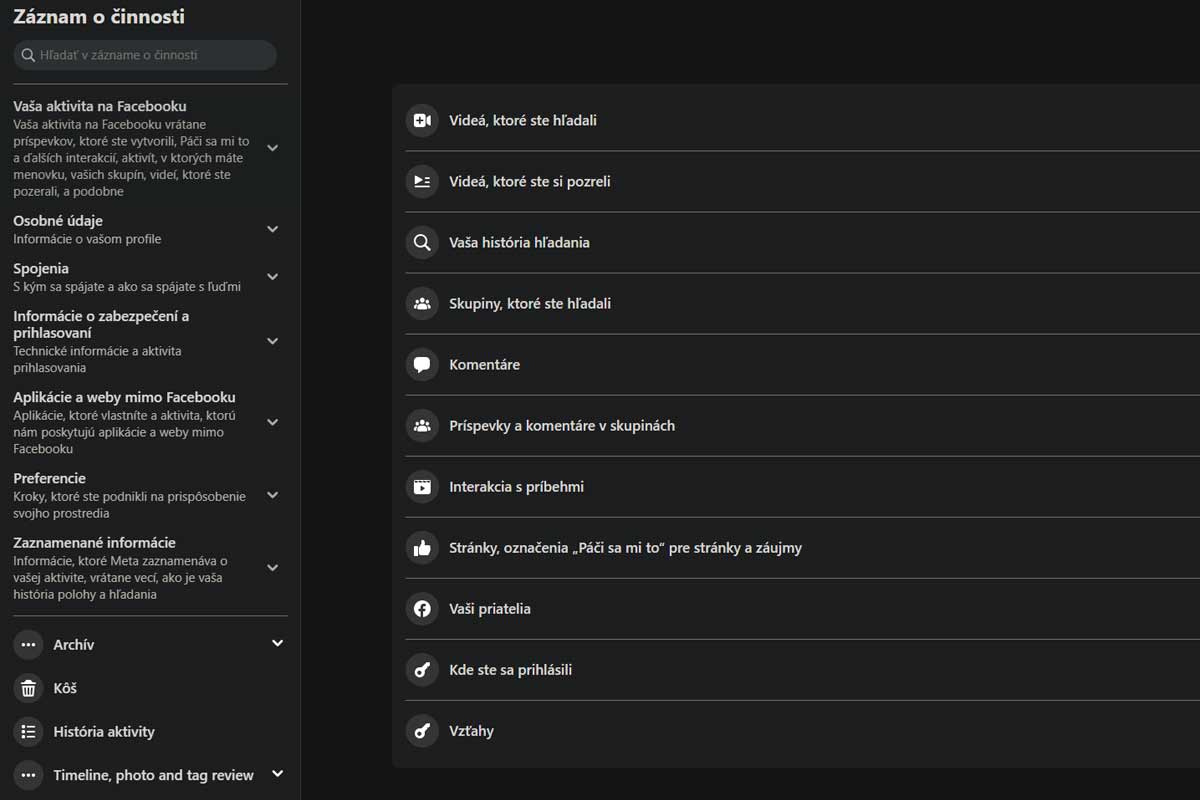Click the Záznam o činnosti page title

(x=99, y=17)
